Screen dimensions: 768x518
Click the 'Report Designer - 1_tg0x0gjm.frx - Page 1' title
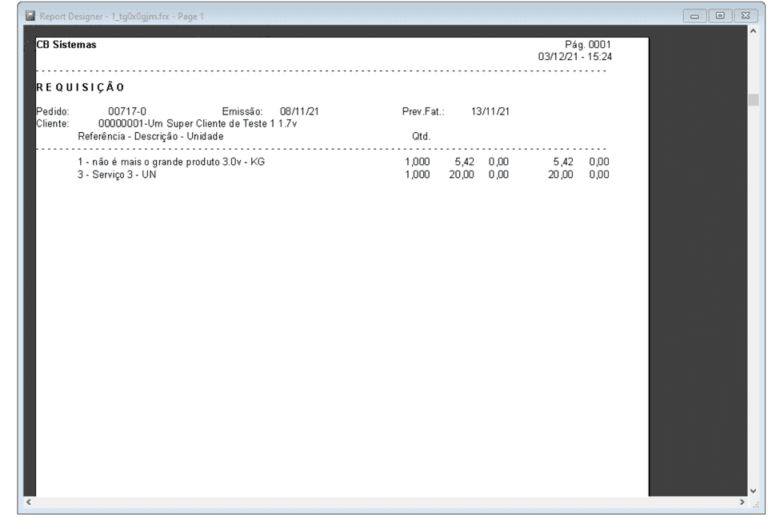(x=121, y=16)
